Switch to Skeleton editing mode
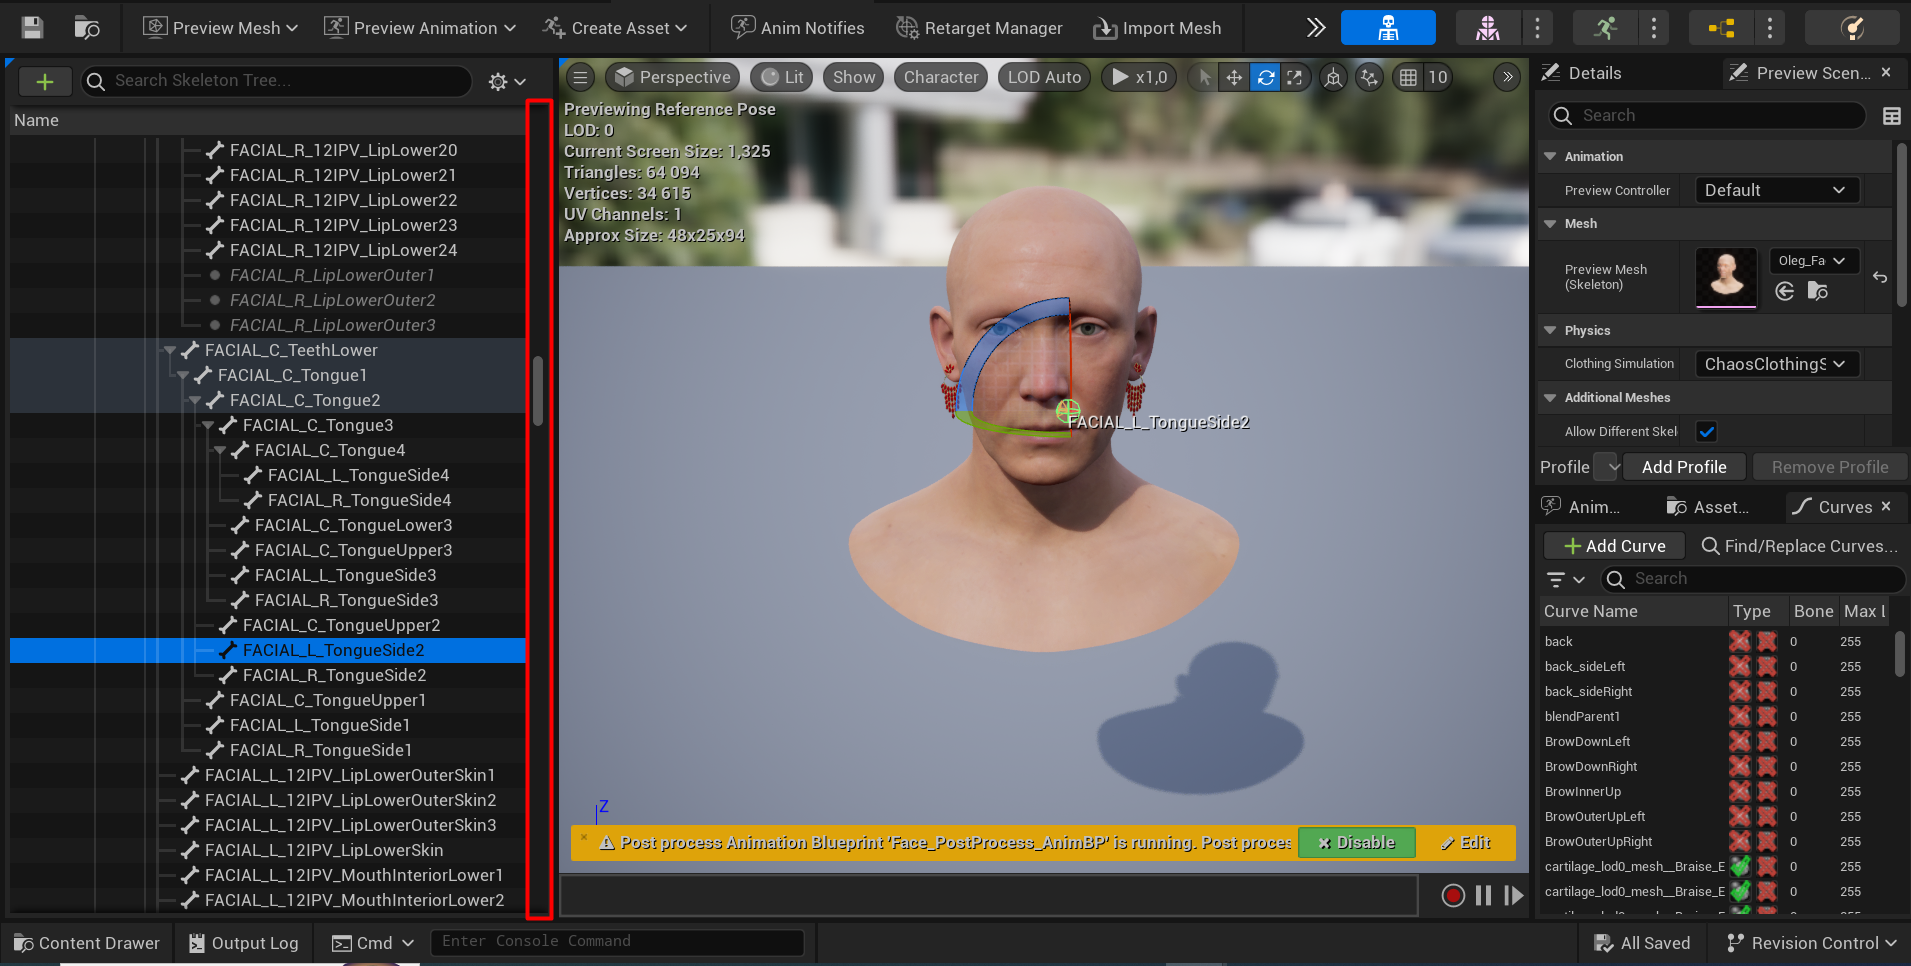Screen dimensions: 1911x966 tap(1387, 28)
